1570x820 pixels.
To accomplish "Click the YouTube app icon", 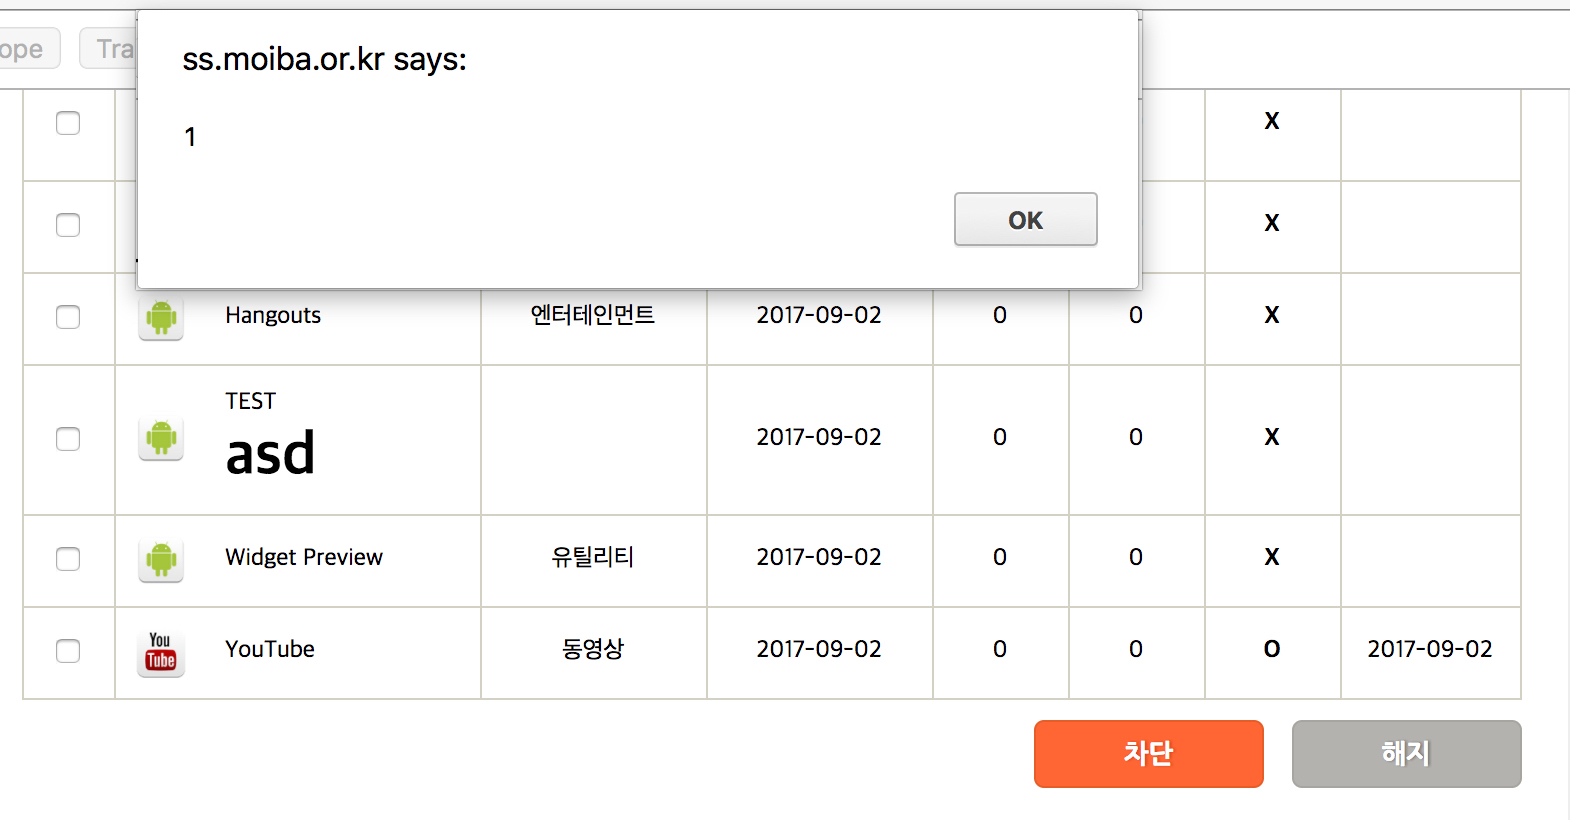I will click(161, 652).
